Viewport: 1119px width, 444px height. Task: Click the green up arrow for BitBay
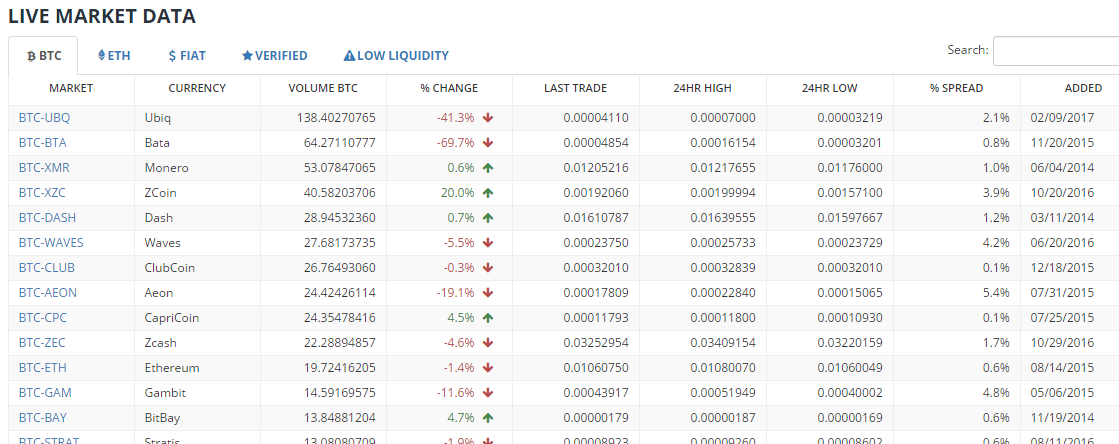(488, 418)
